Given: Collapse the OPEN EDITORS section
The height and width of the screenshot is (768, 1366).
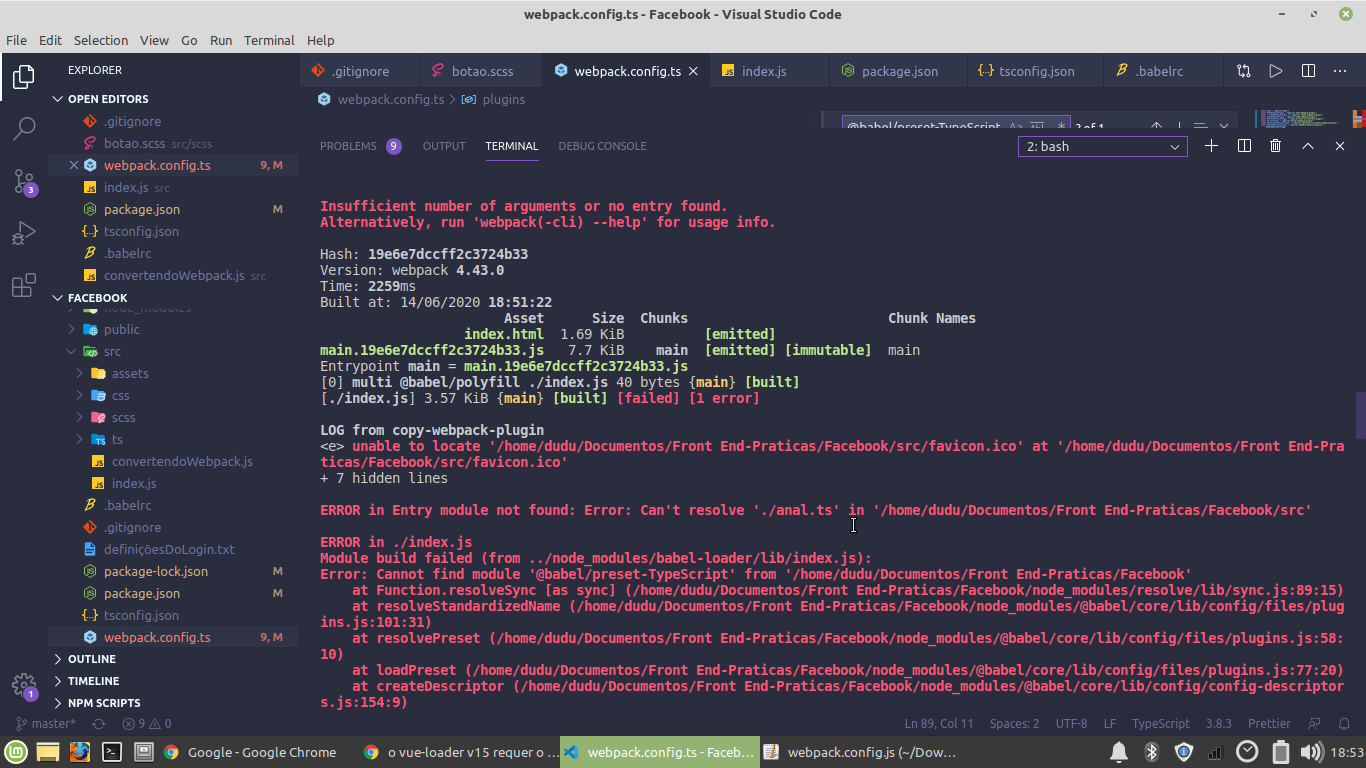Looking at the screenshot, I should click(108, 99).
